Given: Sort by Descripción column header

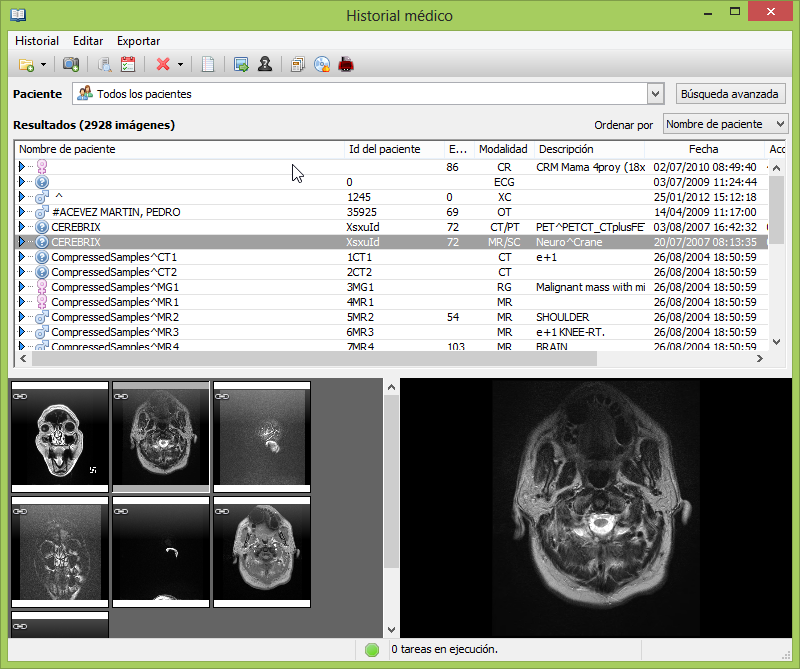Looking at the screenshot, I should point(589,149).
